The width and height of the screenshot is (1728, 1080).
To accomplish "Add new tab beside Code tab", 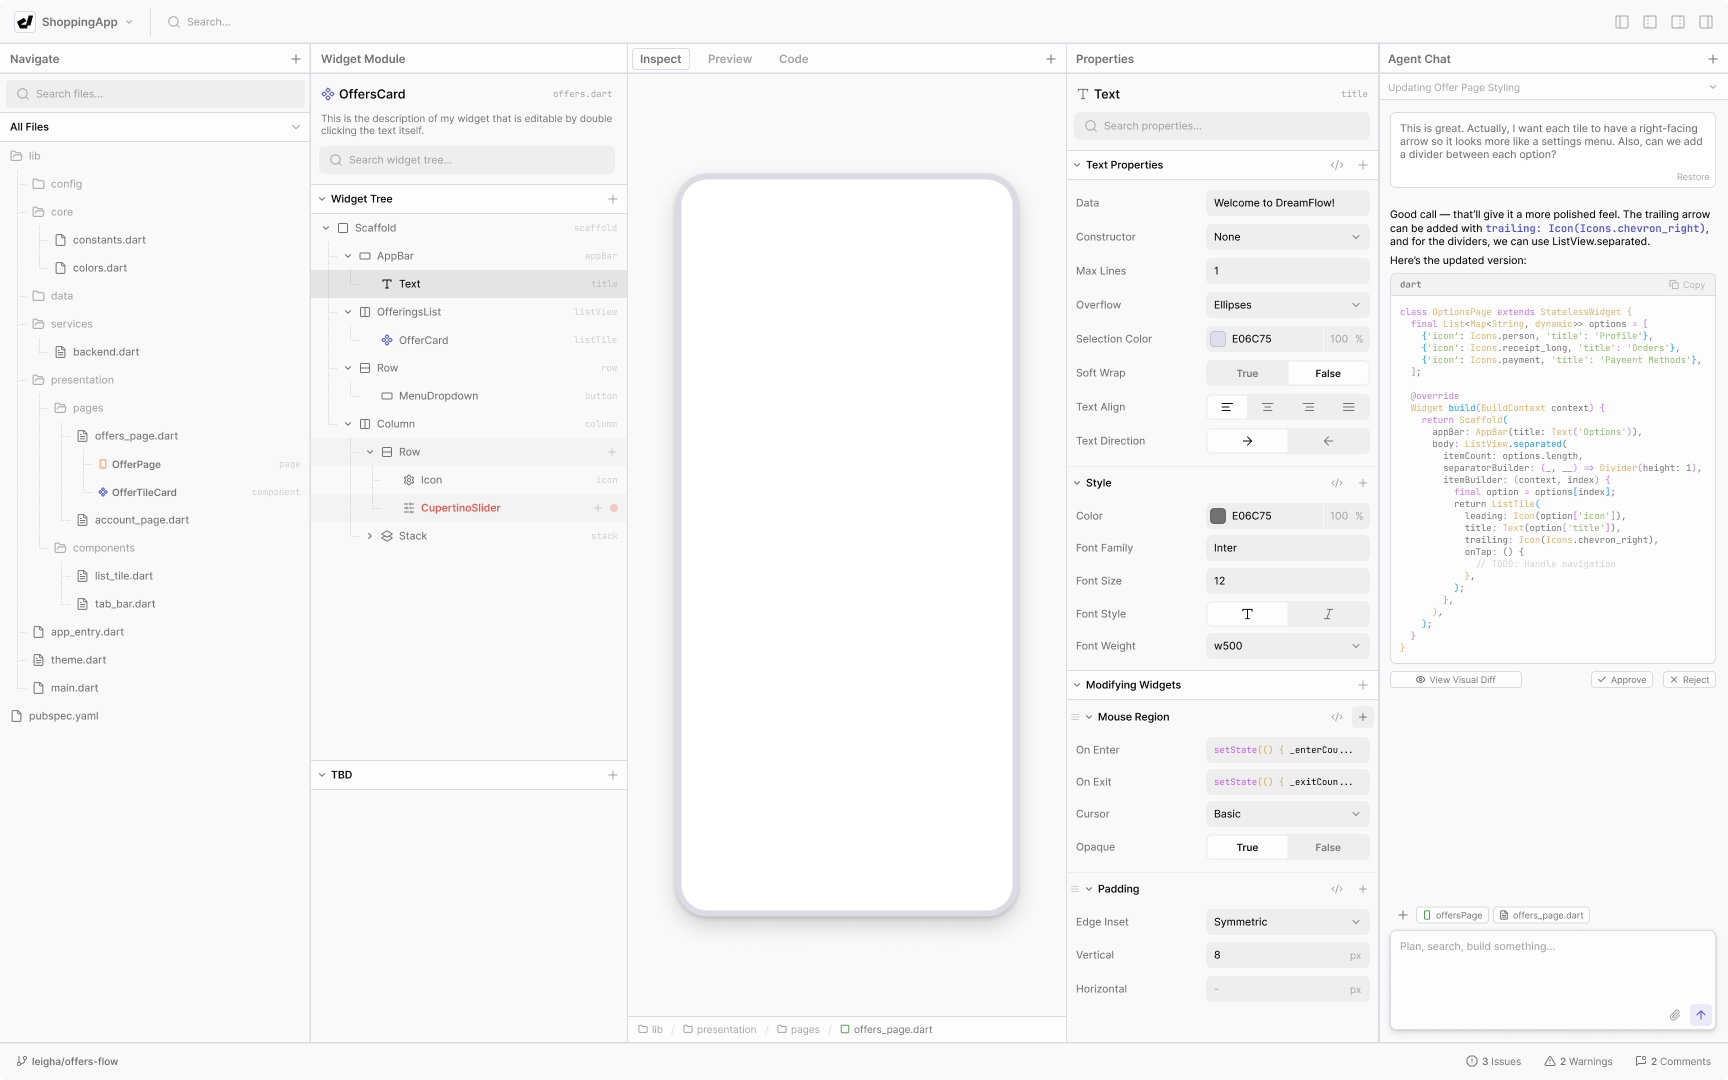I will point(1051,59).
